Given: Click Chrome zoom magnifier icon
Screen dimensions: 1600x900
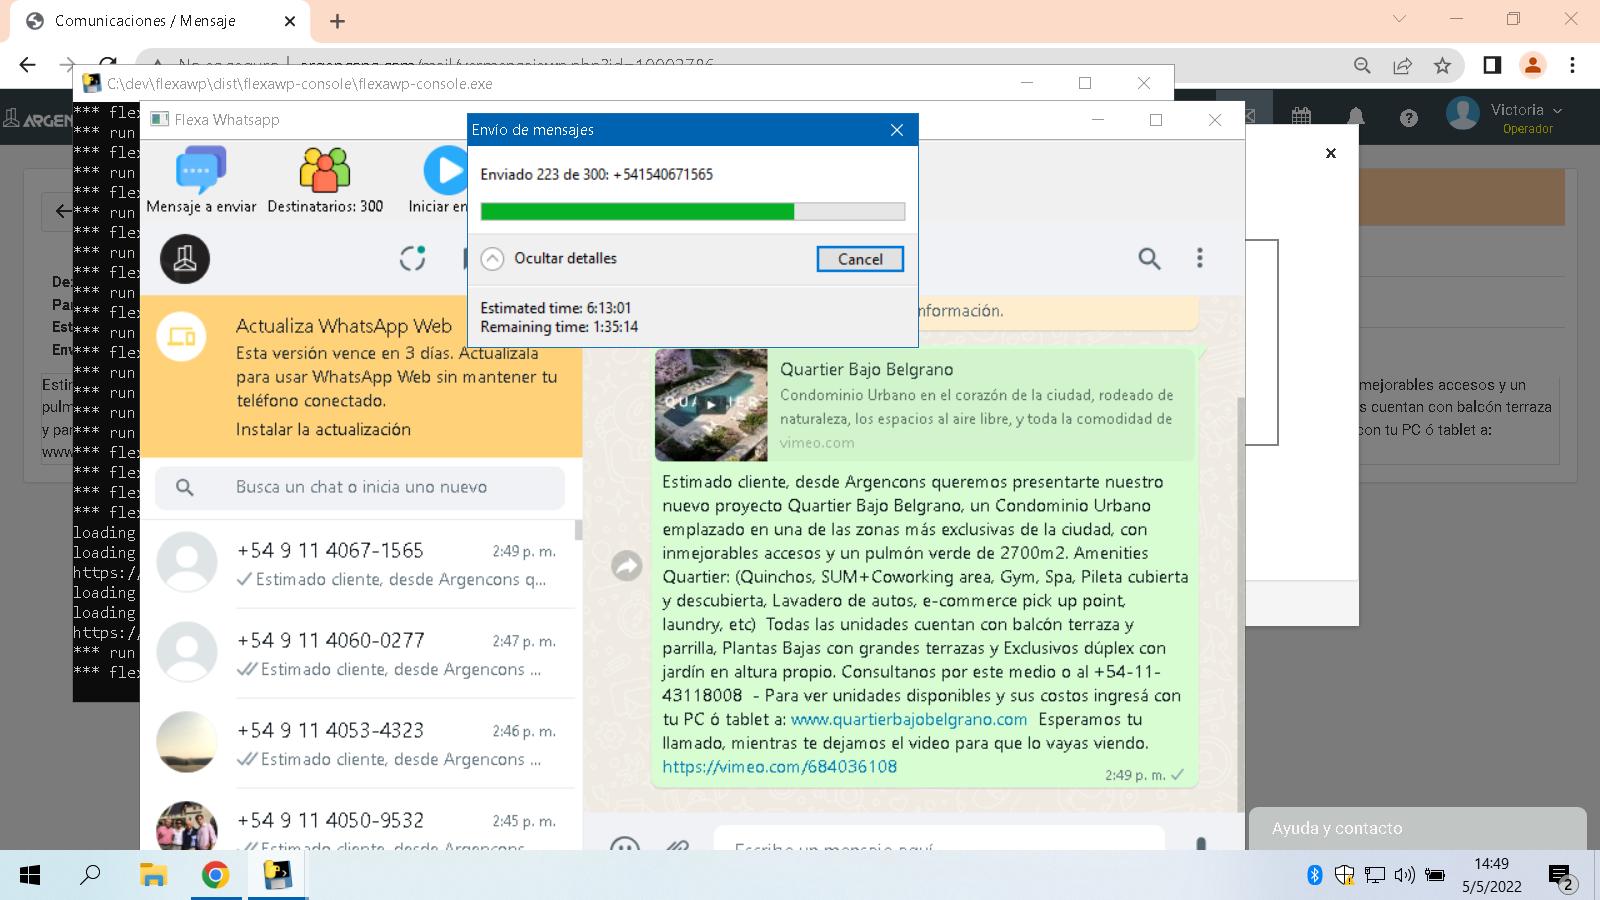Looking at the screenshot, I should tap(1362, 65).
